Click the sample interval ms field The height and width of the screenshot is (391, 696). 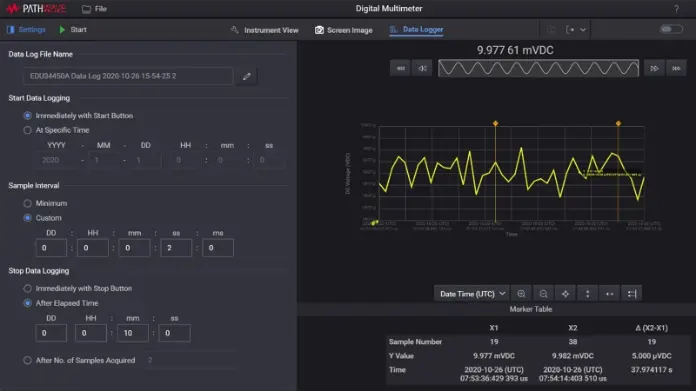[218, 248]
